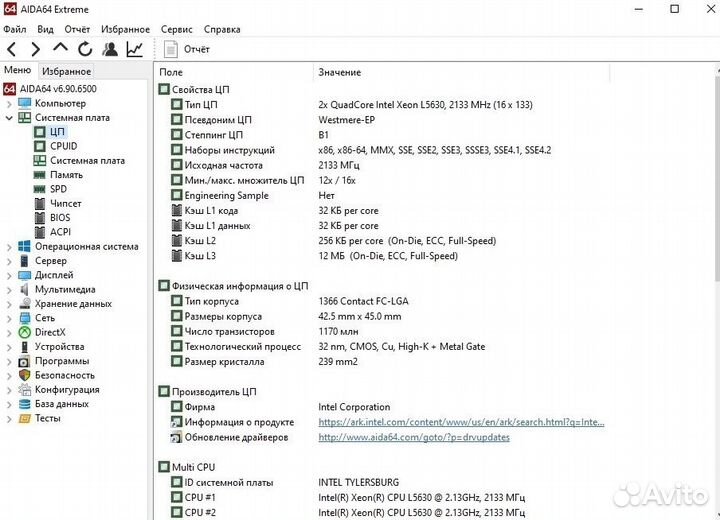Select the Хранение данных disk icon
The width and height of the screenshot is (720, 520).
pyautogui.click(x=24, y=304)
